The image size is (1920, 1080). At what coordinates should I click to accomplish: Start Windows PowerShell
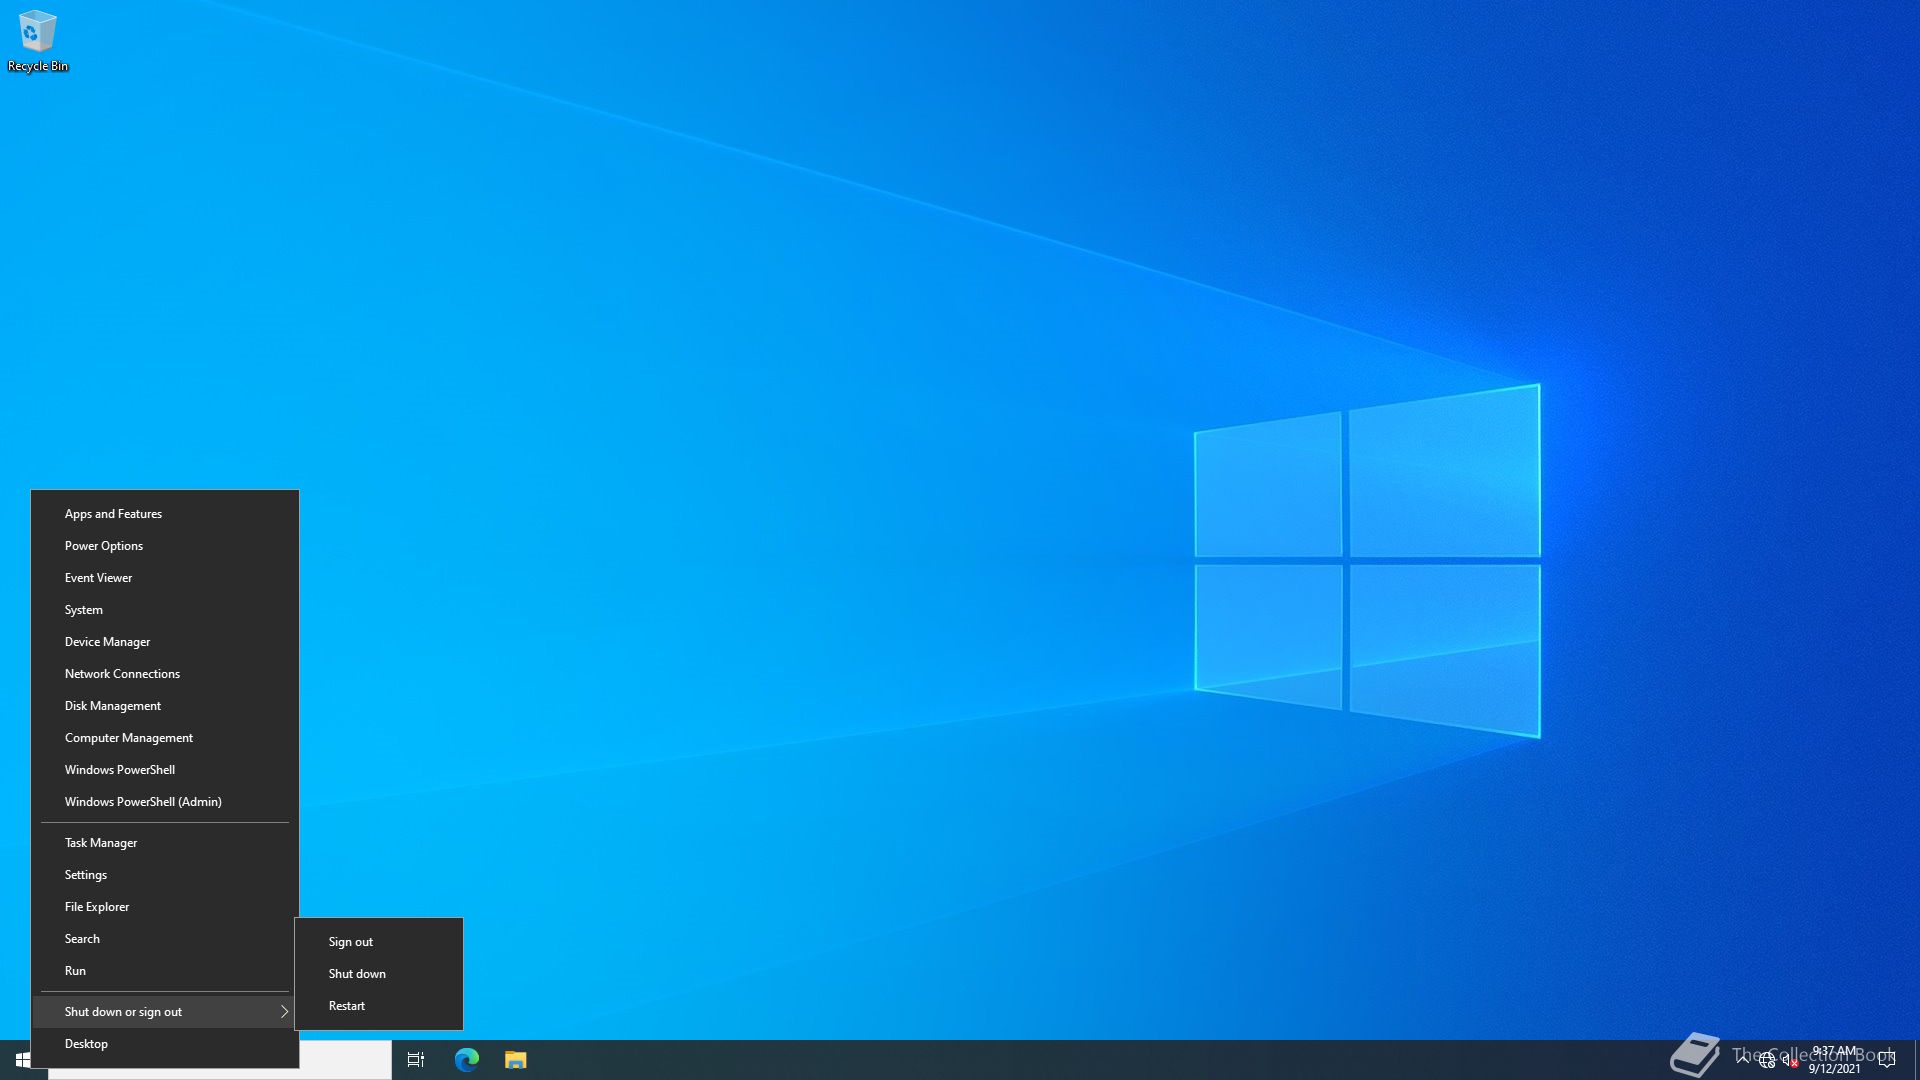click(x=165, y=770)
